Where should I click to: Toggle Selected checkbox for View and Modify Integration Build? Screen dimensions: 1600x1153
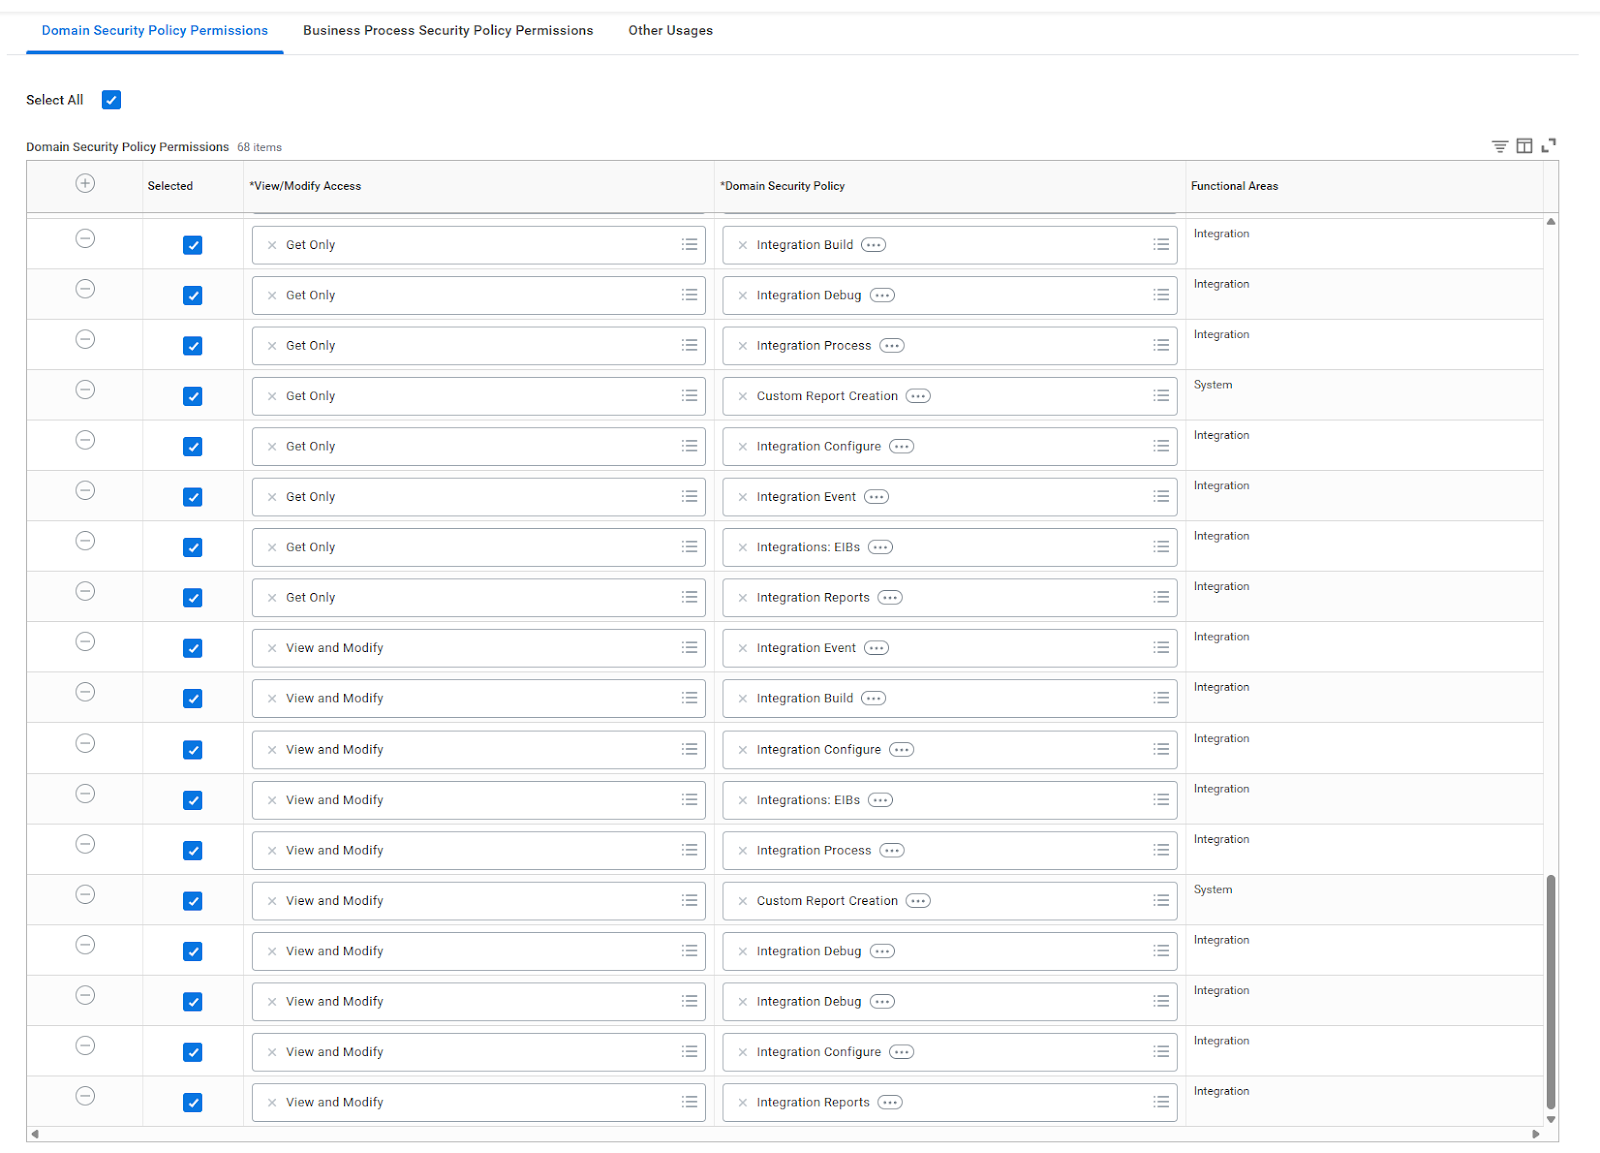tap(193, 699)
